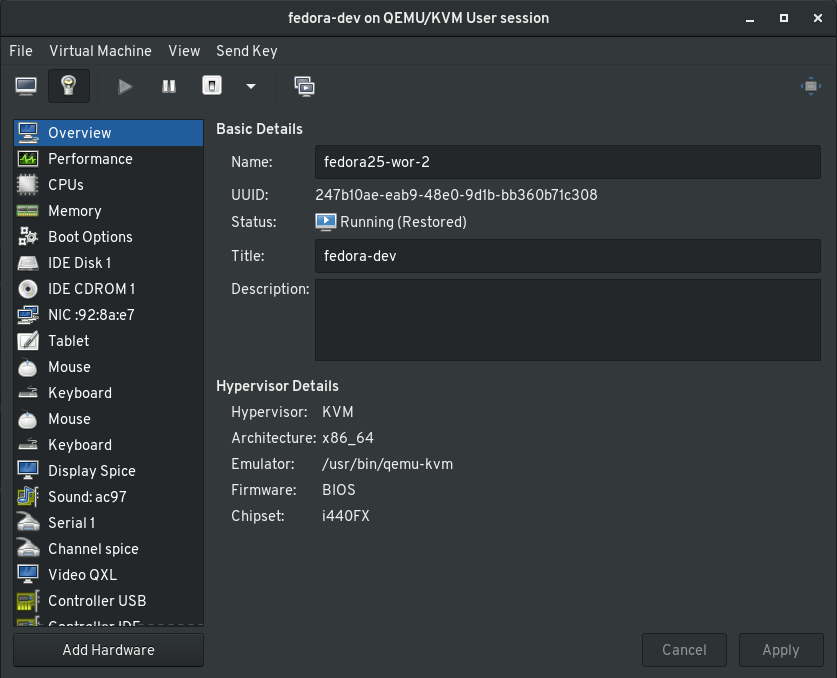Toggle fullscreen icon at toolbar right

pyautogui.click(x=810, y=86)
